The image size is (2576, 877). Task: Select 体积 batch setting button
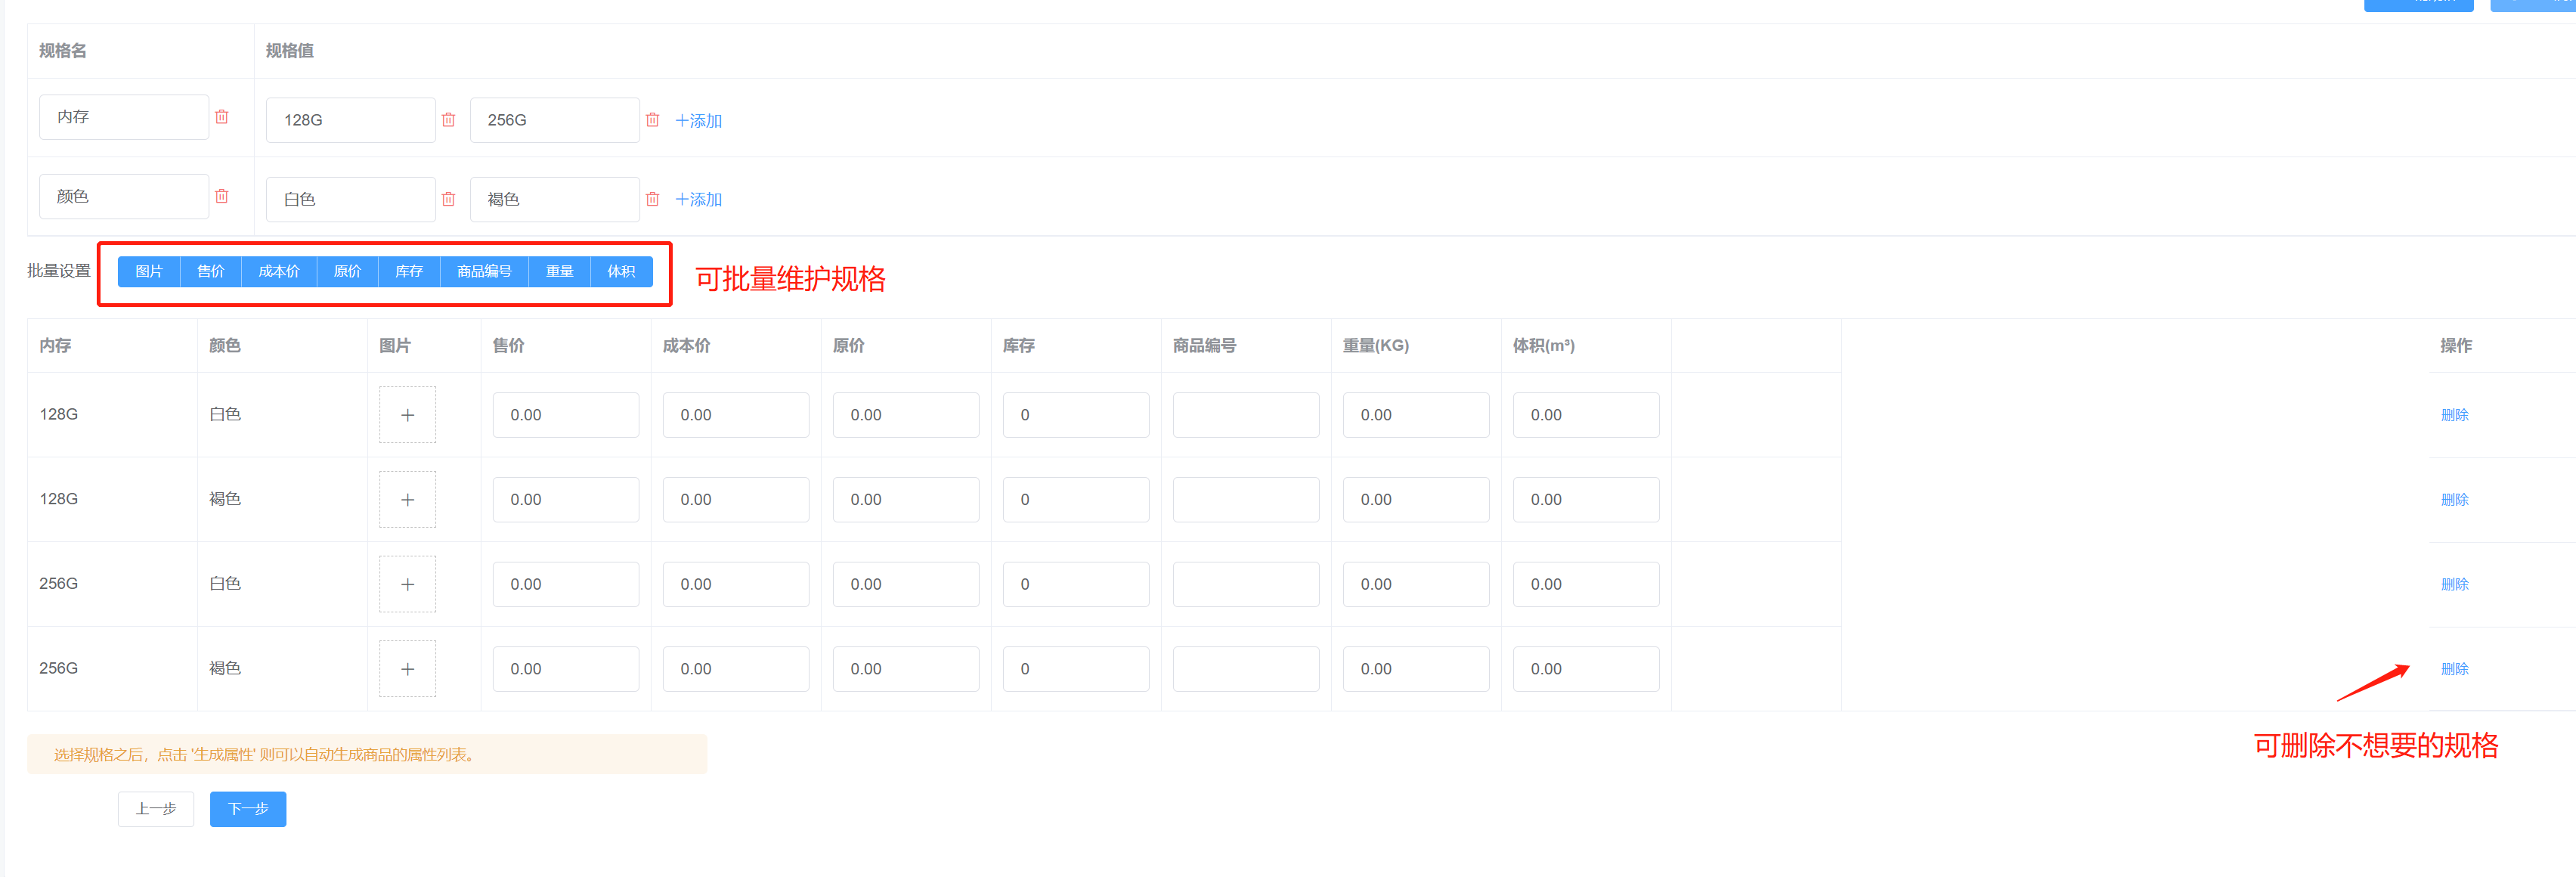620,272
